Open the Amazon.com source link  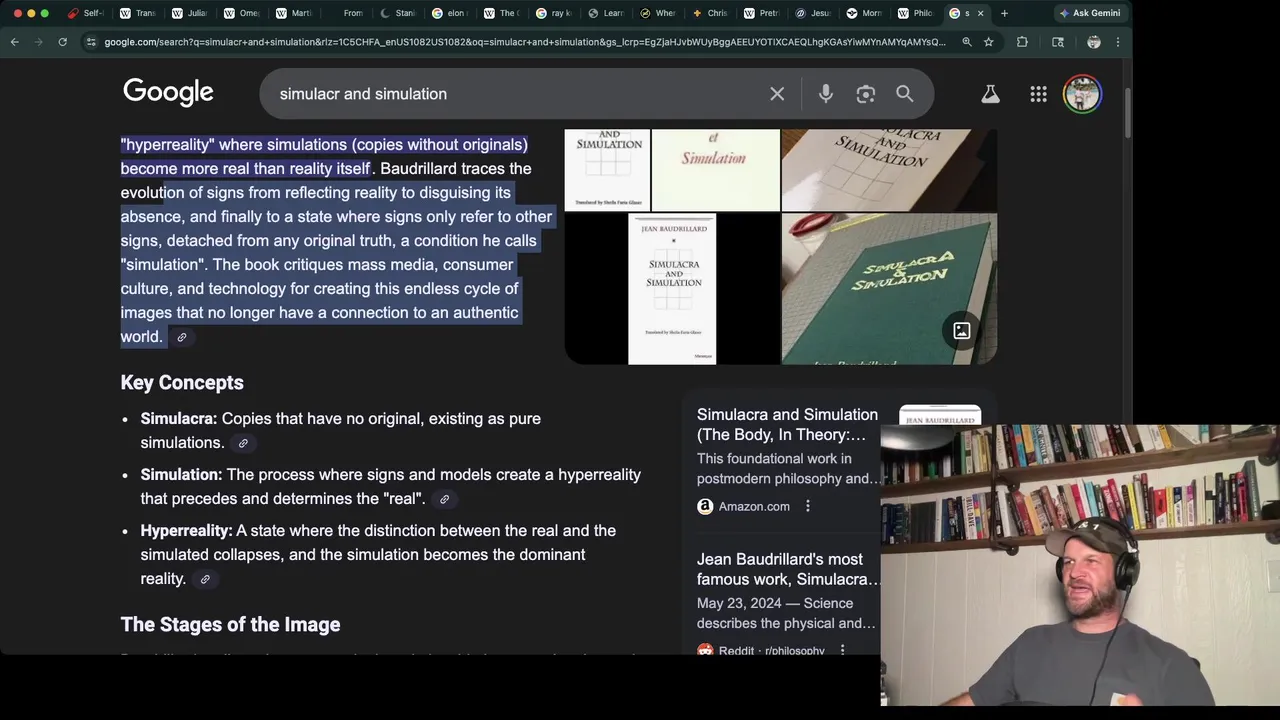[x=743, y=506]
